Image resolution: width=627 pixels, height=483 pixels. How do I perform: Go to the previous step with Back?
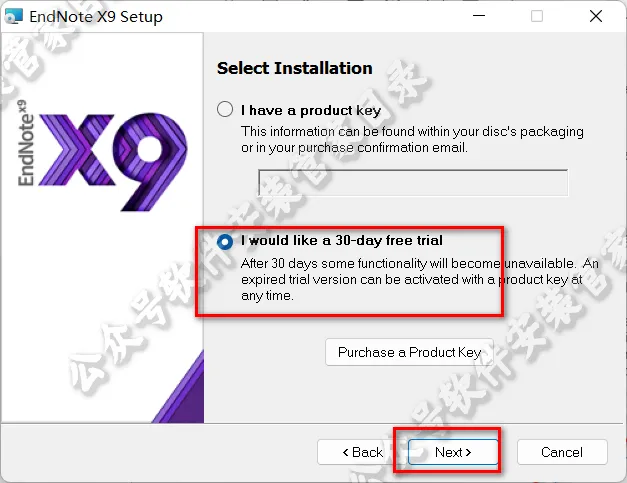click(362, 452)
